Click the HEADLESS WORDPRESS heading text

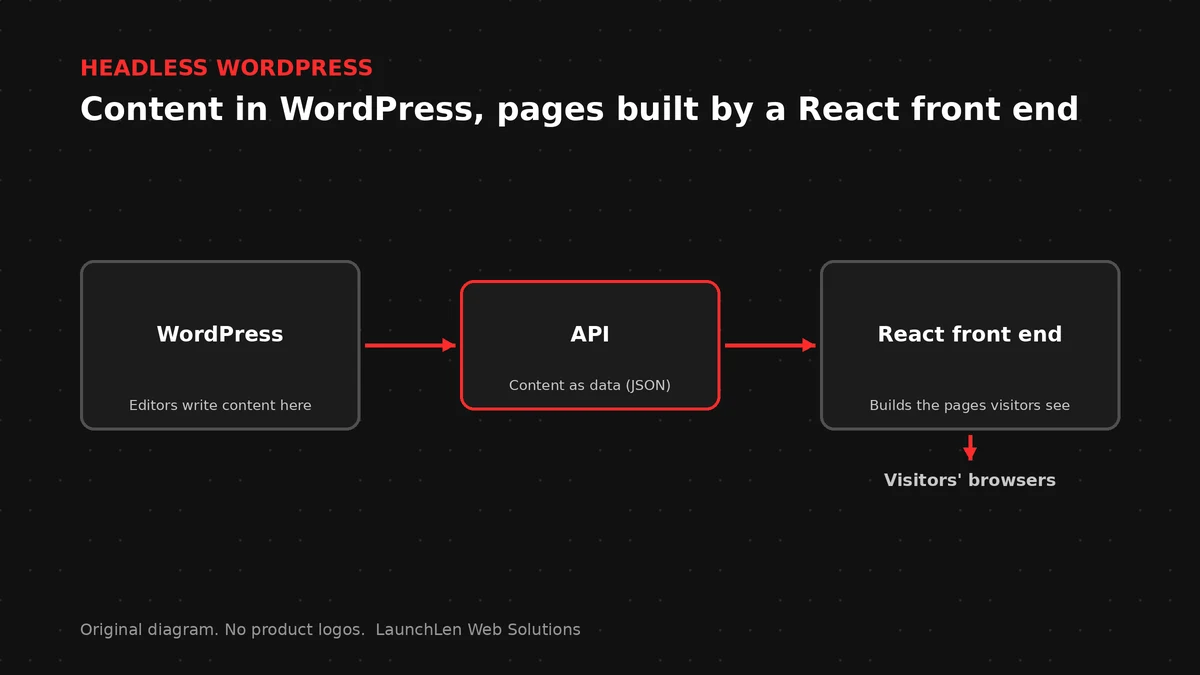(226, 68)
